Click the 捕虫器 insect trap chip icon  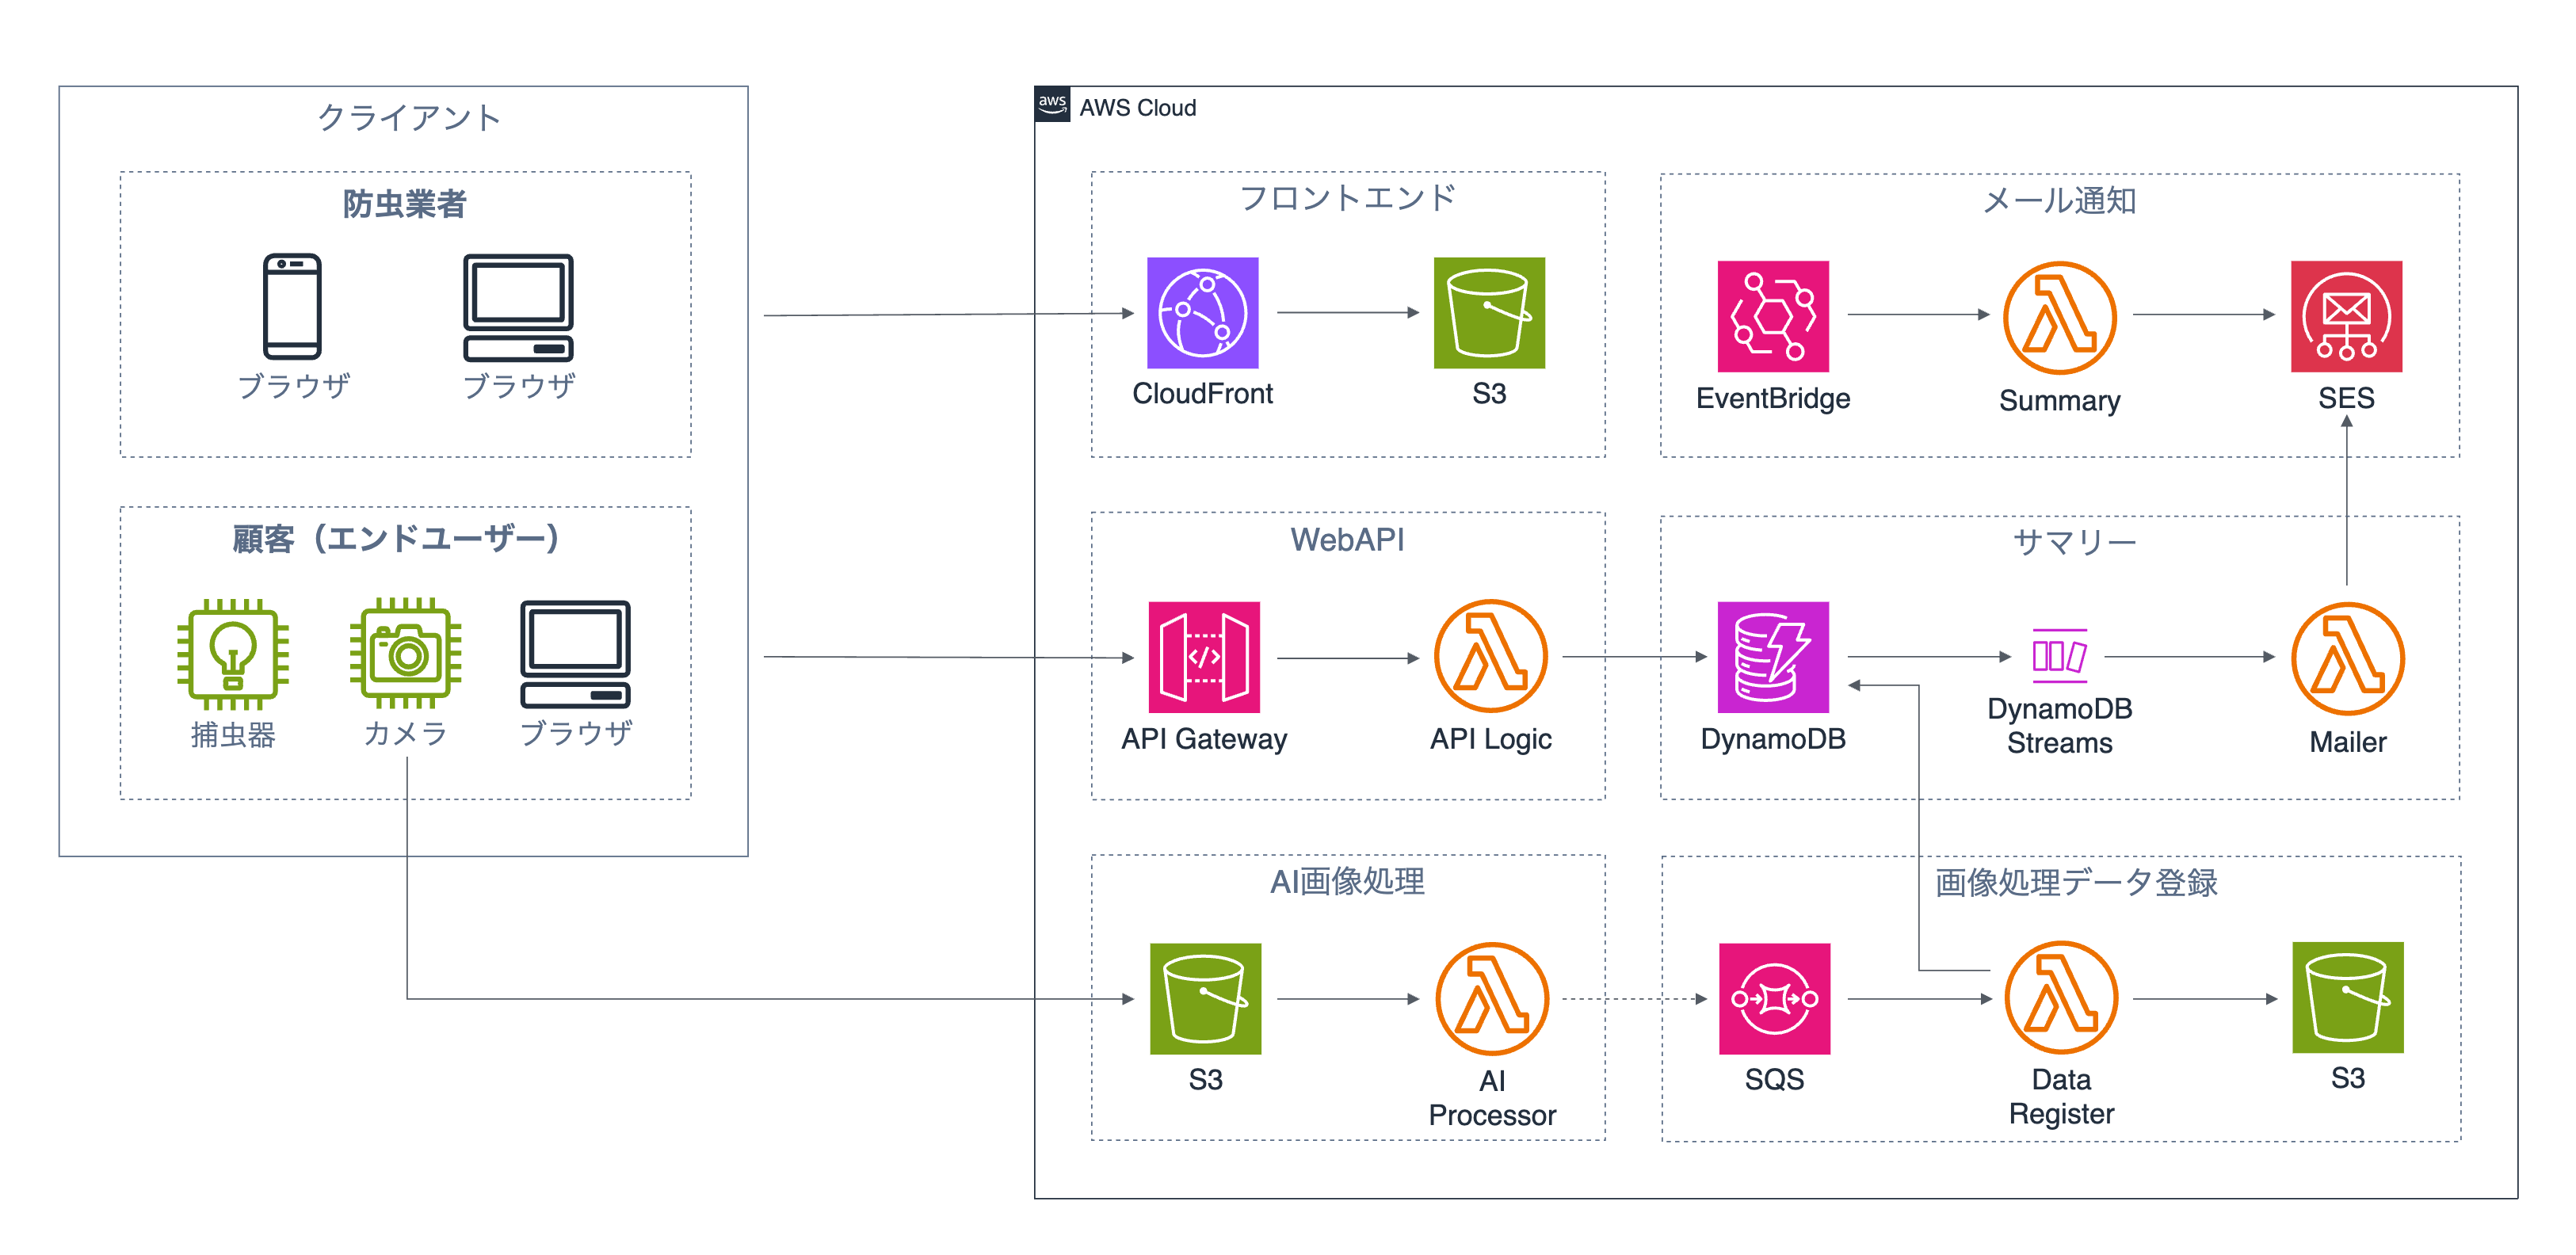(x=233, y=654)
